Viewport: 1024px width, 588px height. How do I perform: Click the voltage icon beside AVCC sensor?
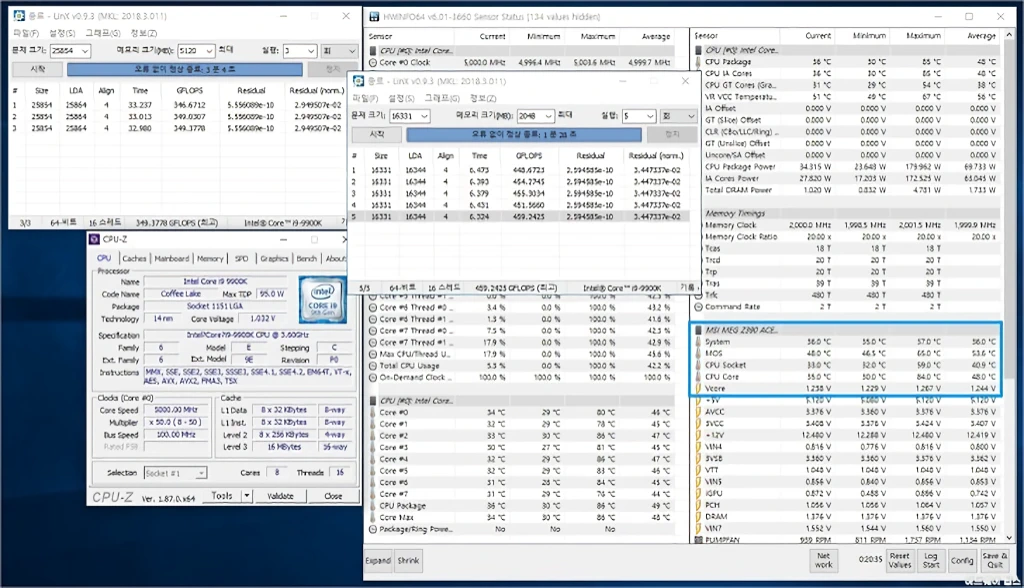click(698, 412)
